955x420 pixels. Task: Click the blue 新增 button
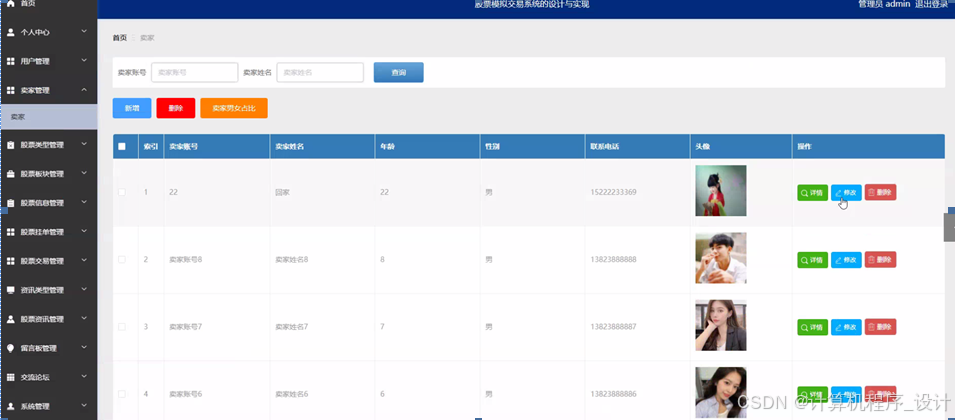coord(132,108)
